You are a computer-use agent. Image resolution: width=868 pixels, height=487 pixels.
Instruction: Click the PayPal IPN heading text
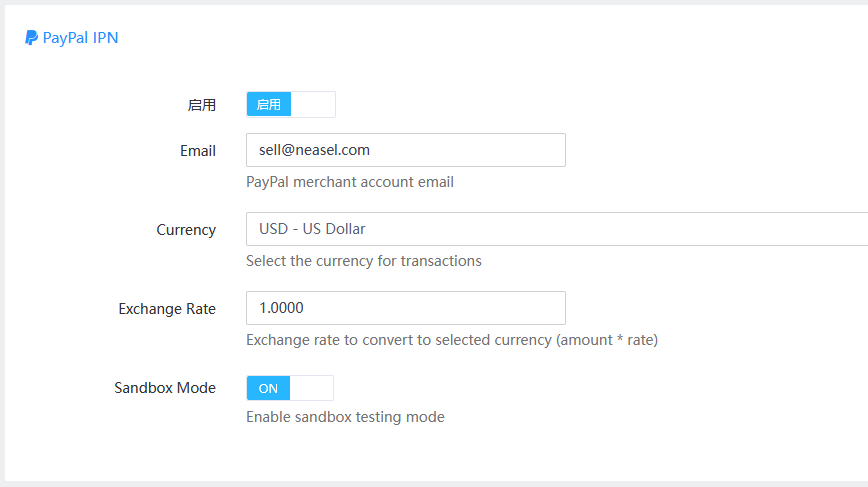(x=80, y=38)
